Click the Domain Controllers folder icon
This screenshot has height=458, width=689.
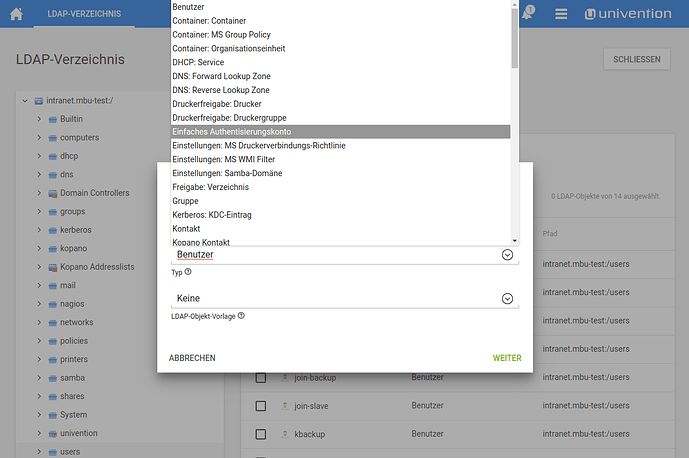53,193
